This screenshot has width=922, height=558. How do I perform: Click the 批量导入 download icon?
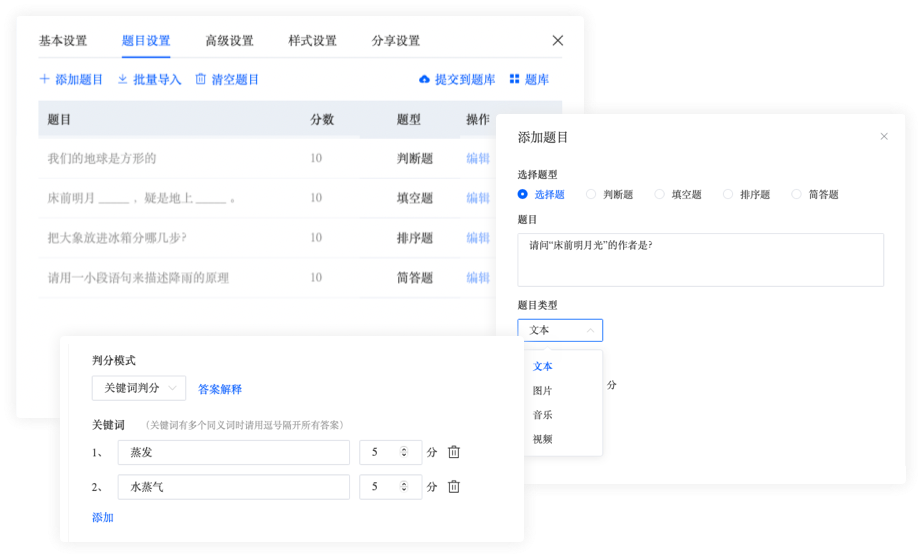point(122,79)
